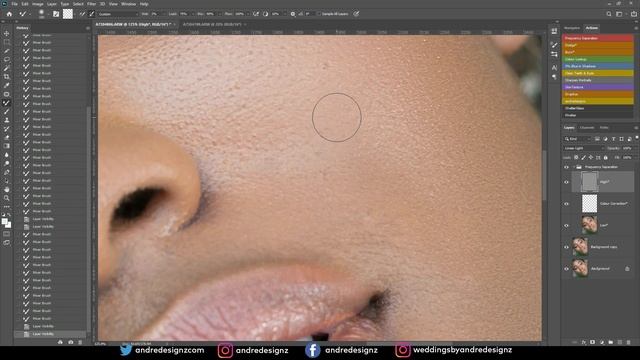Create snapshot camera icon in History panel
Screen dimensions: 640x360
click(x=71, y=342)
